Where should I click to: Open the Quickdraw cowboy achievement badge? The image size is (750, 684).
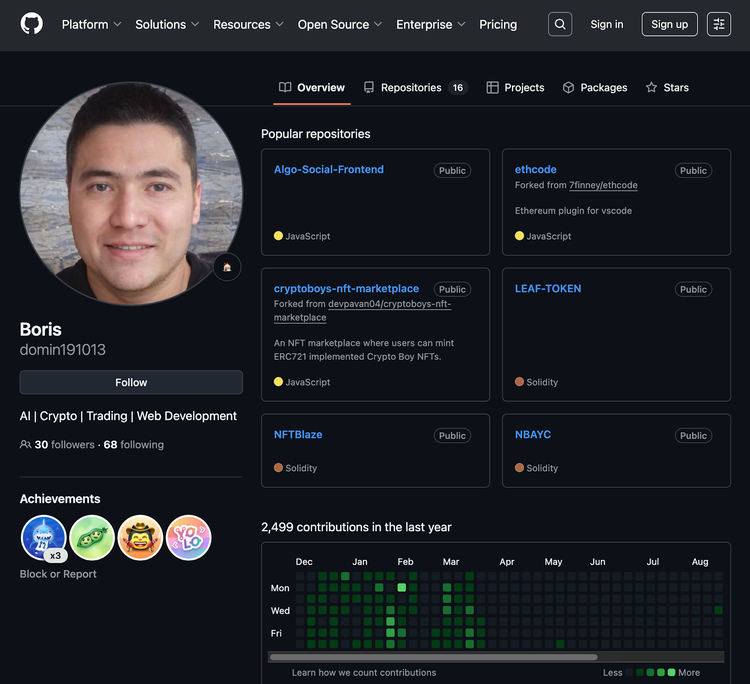click(140, 538)
